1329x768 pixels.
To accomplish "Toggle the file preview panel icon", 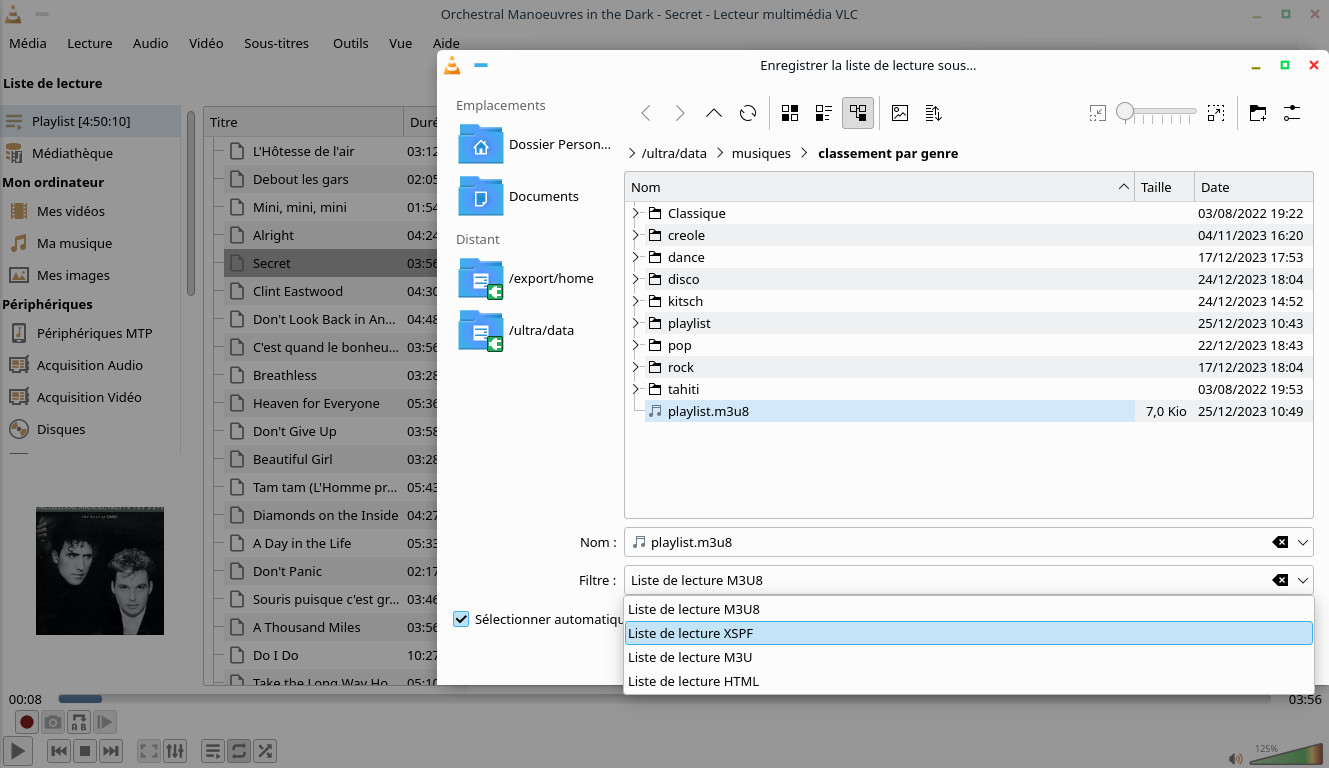I will click(x=900, y=113).
